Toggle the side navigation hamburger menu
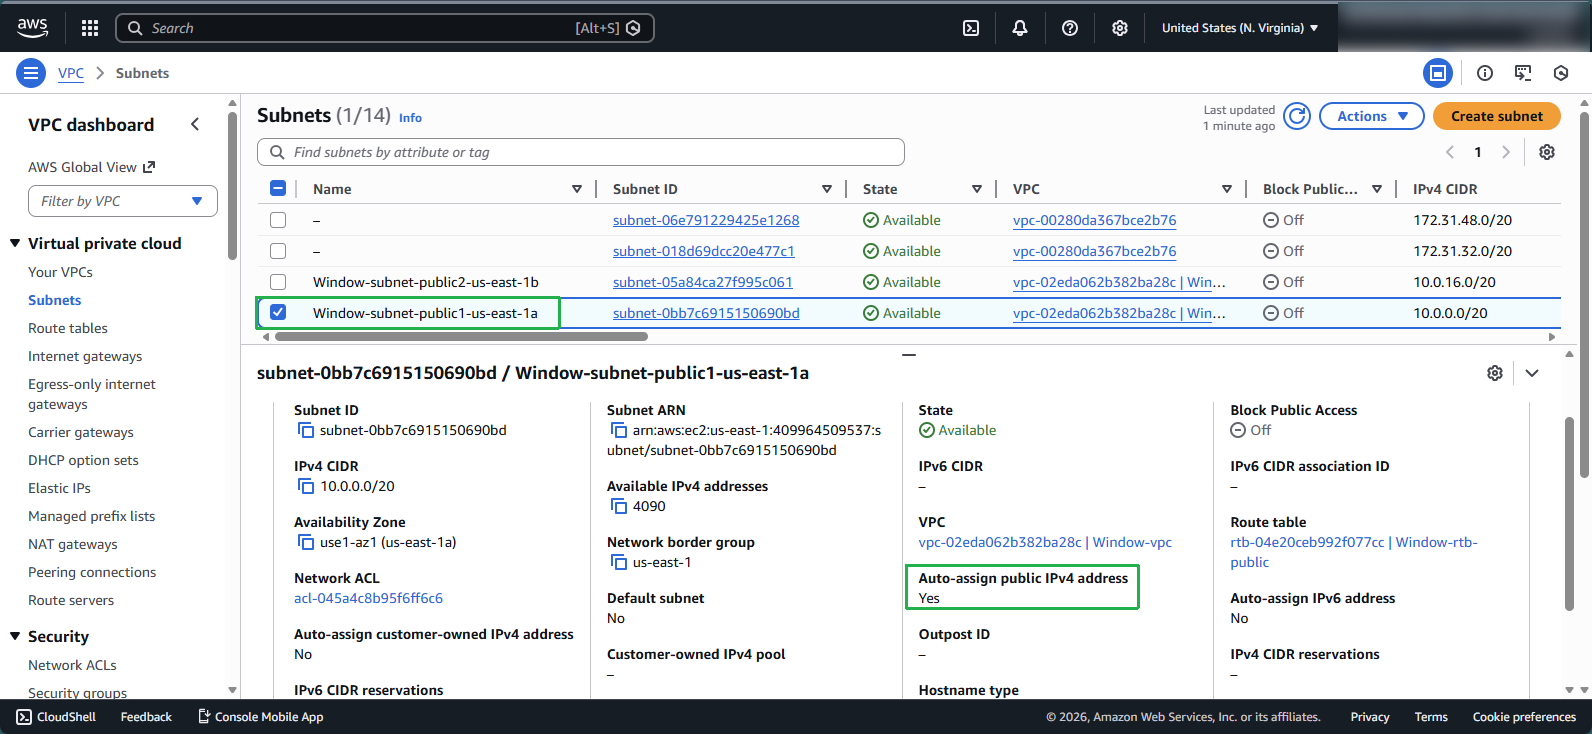Screen dimensions: 1592x734 coord(31,73)
